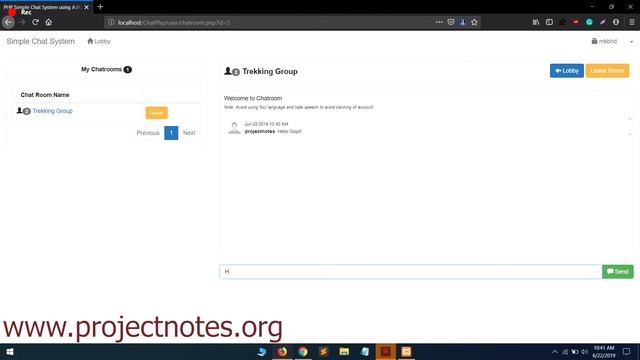The image size is (640, 360).
Task: Click the Pocket save icon
Action: 451,22
